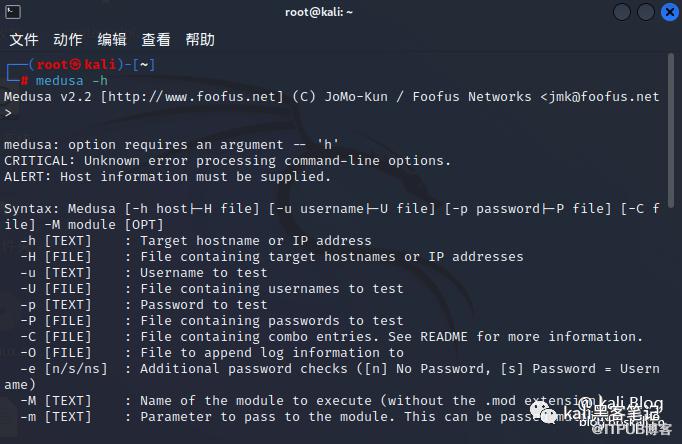Image resolution: width=682 pixels, height=444 pixels.
Task: Select the 编辑 menu
Action: click(112, 40)
